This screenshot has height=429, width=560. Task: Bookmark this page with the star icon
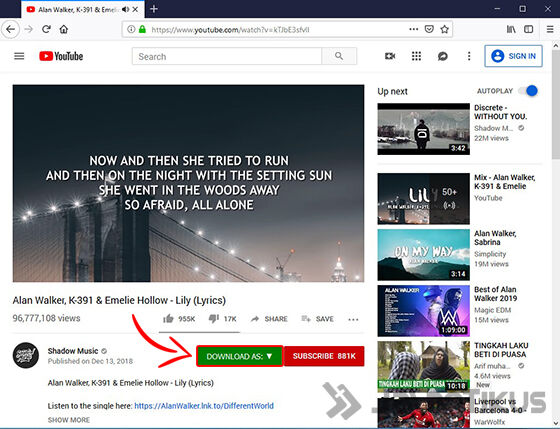click(444, 29)
